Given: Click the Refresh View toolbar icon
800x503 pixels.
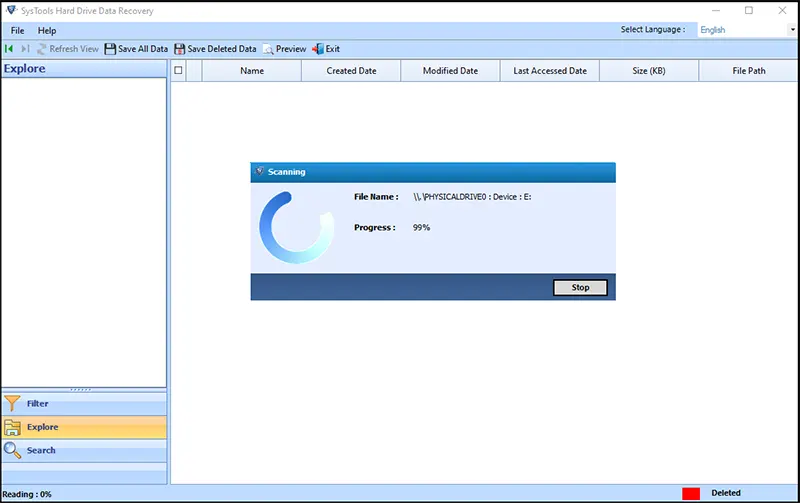Looking at the screenshot, I should tap(41, 49).
